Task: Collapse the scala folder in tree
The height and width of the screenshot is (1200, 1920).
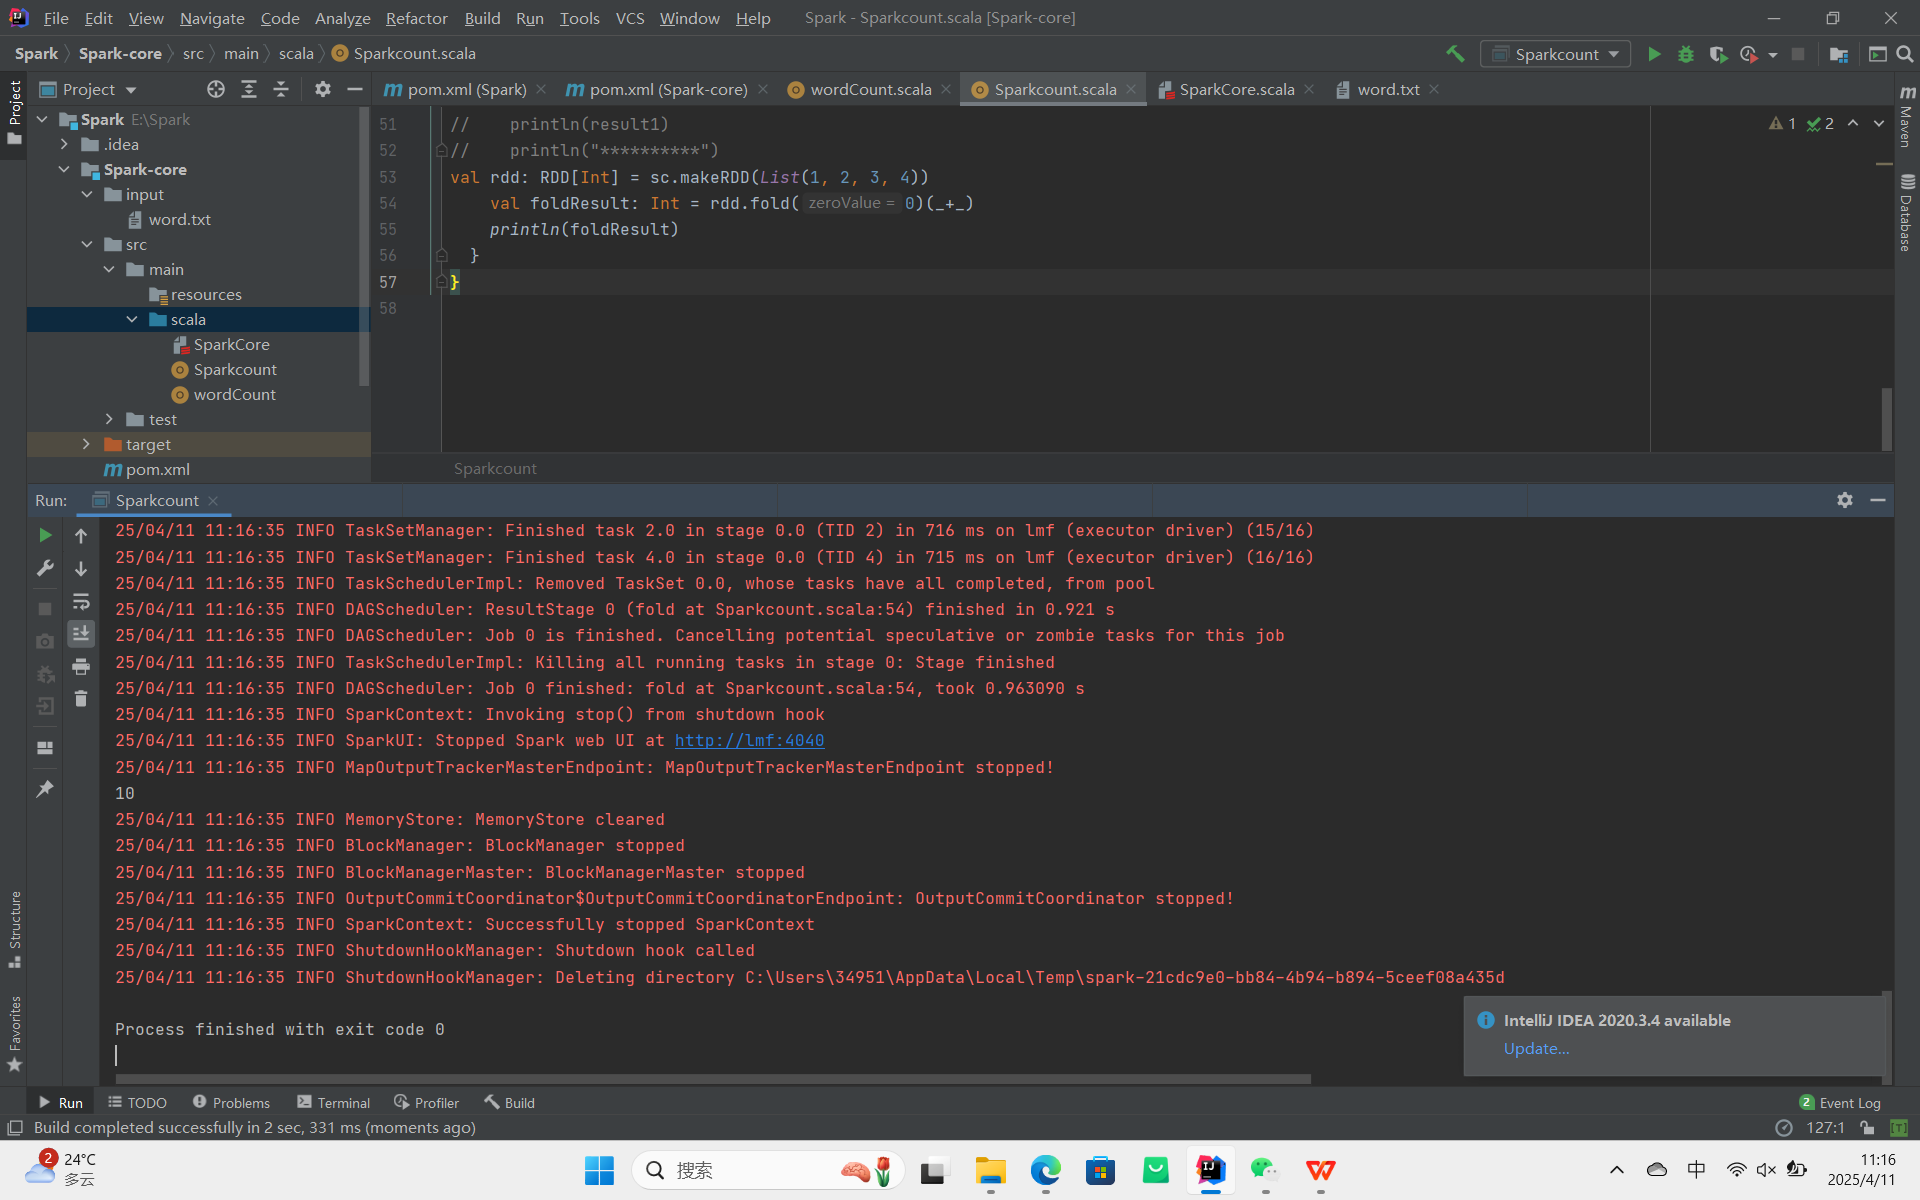Action: click(x=132, y=319)
